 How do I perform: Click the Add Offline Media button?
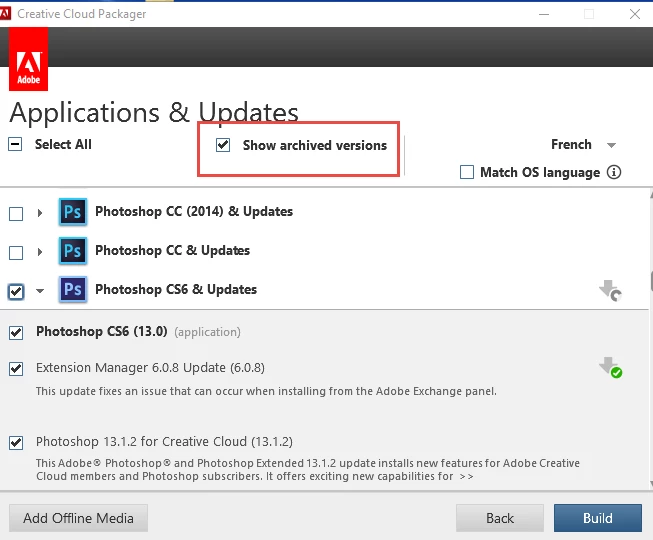click(x=78, y=518)
